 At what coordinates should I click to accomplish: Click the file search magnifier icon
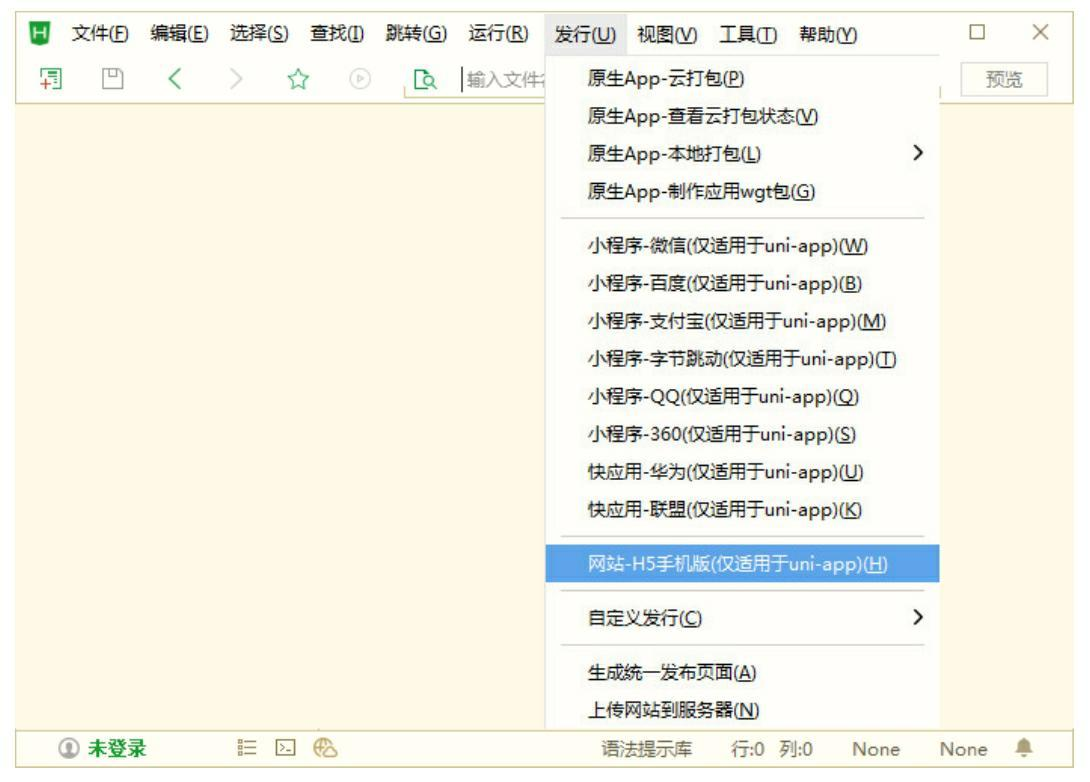pyautogui.click(x=424, y=79)
